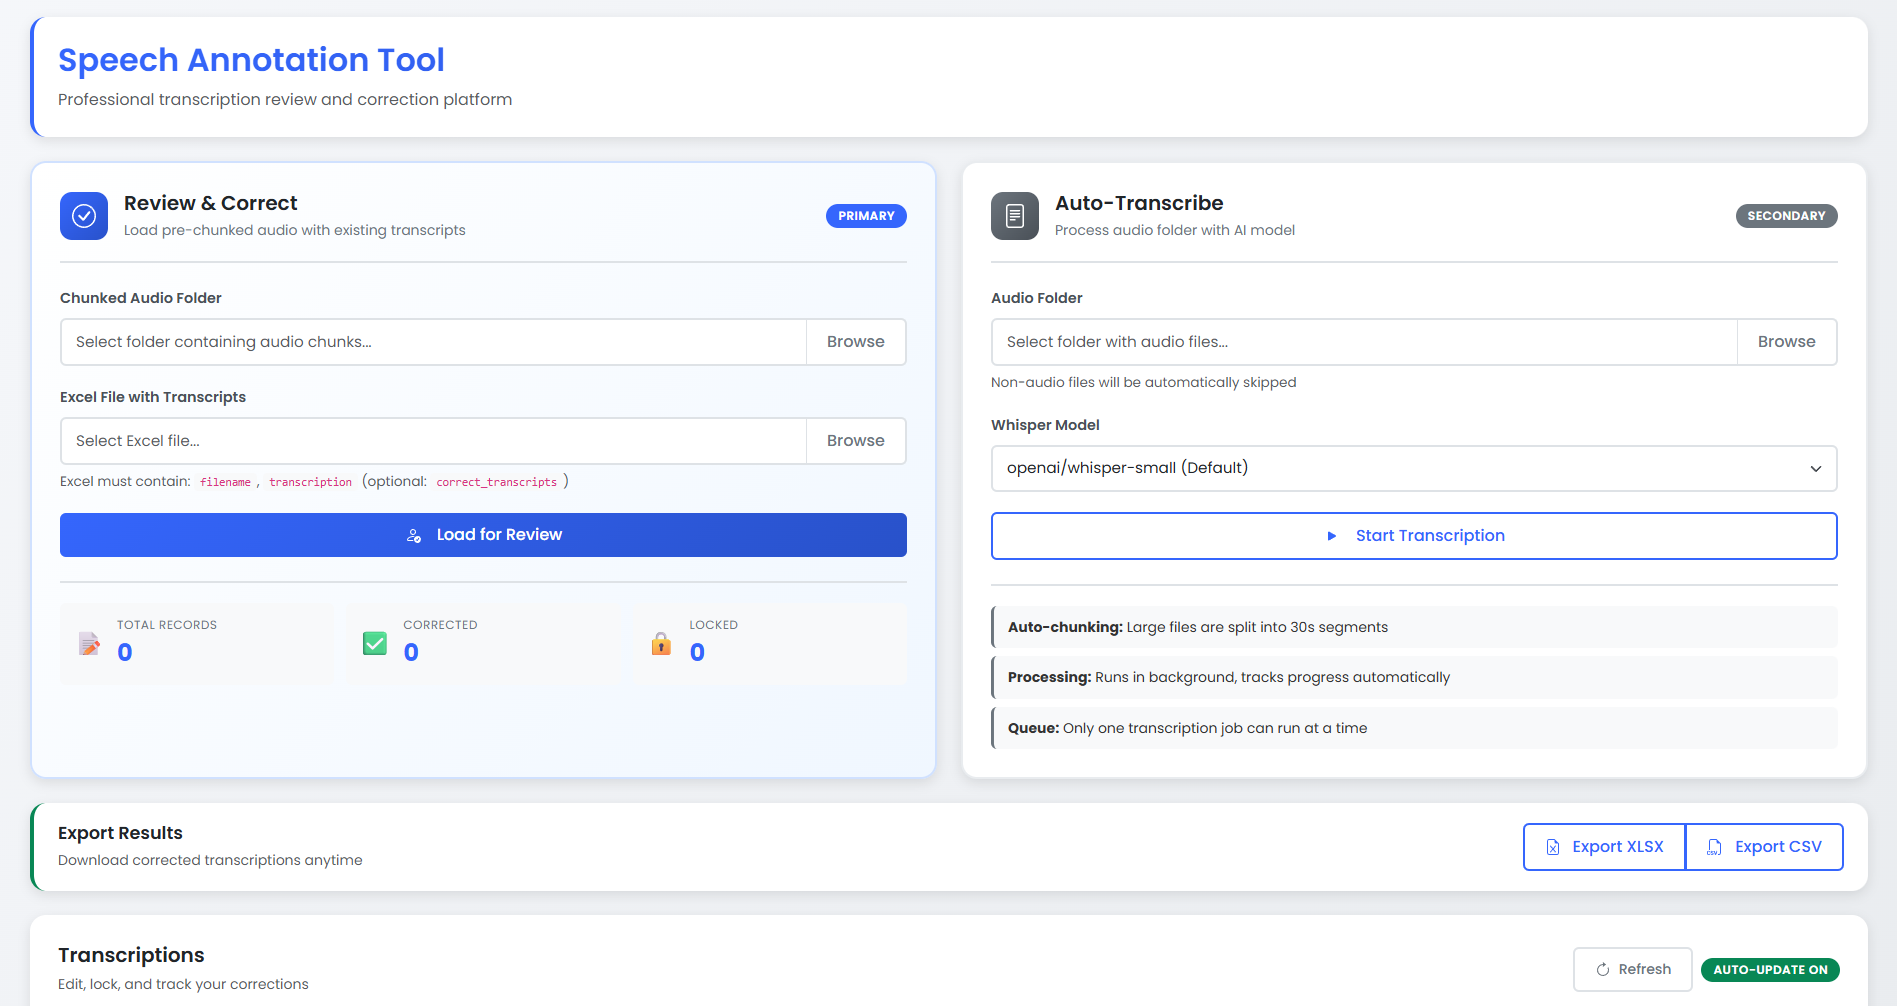Browse for a chunked audio folder
Image resolution: width=1897 pixels, height=1006 pixels.
855,341
